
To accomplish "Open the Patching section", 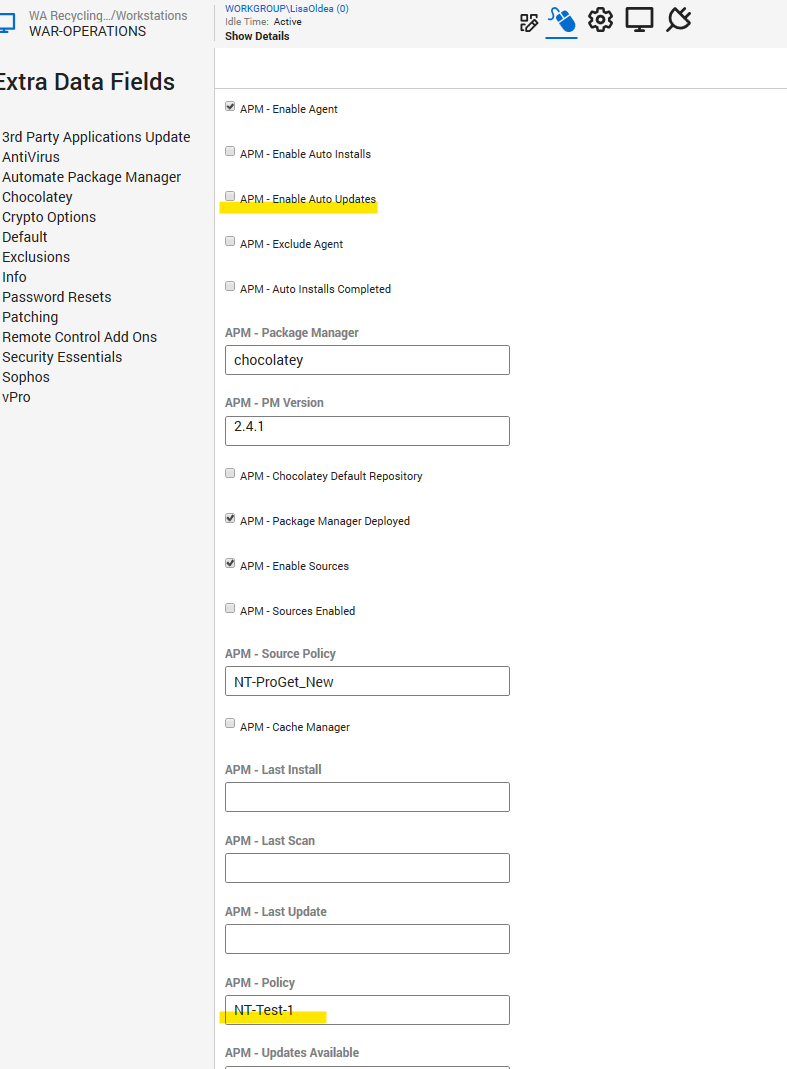I will (x=30, y=317).
